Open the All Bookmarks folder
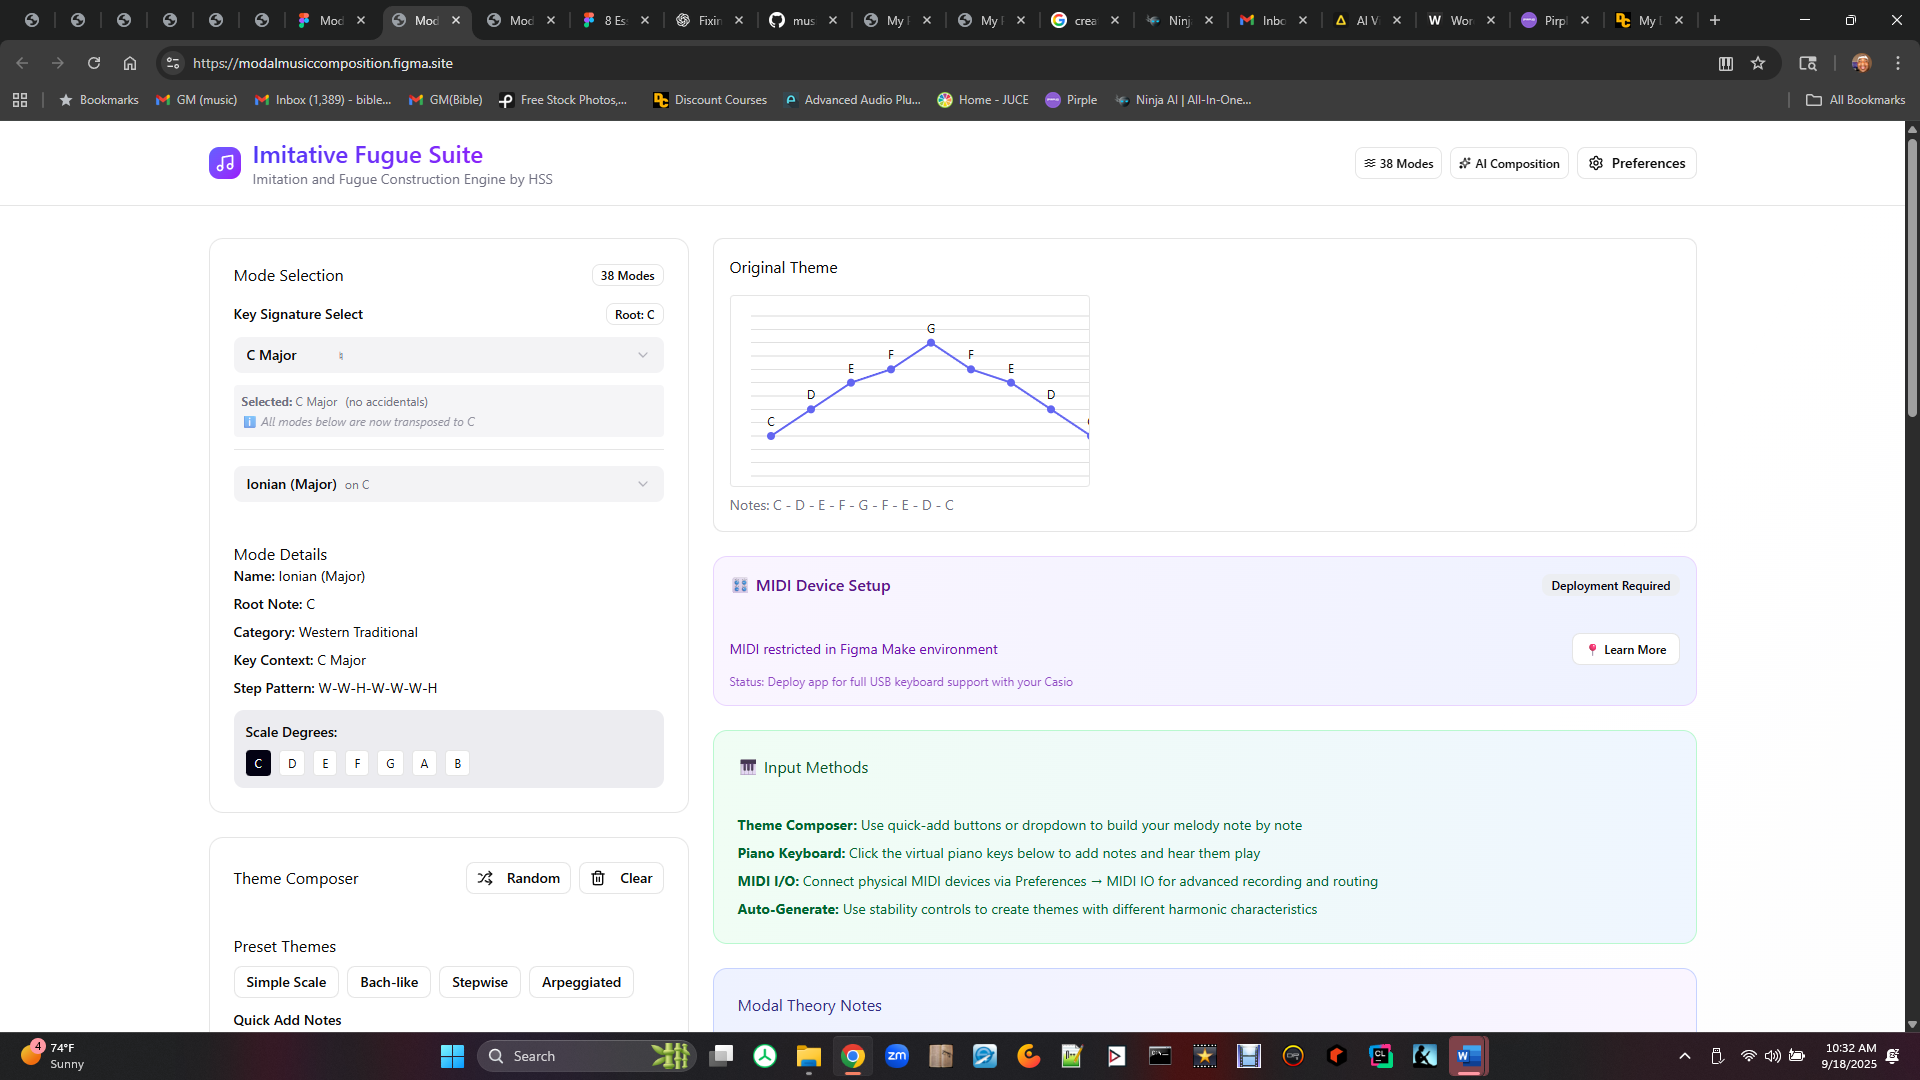 pos(1855,100)
